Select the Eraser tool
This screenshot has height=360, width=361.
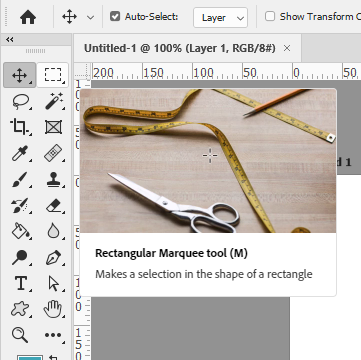[x=54, y=206]
